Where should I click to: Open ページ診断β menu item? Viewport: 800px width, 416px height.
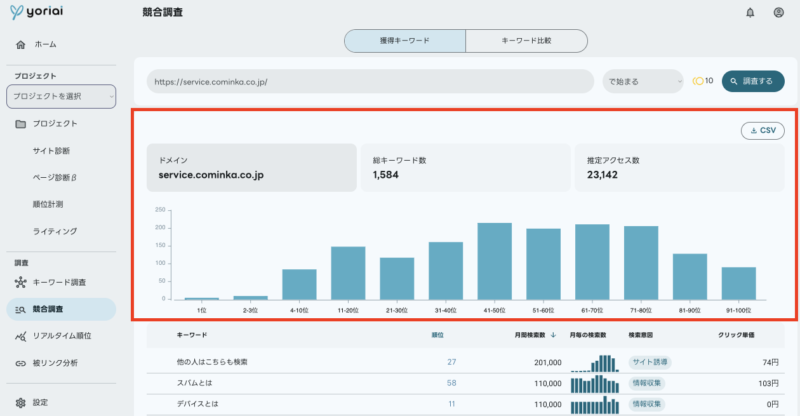[x=55, y=178]
